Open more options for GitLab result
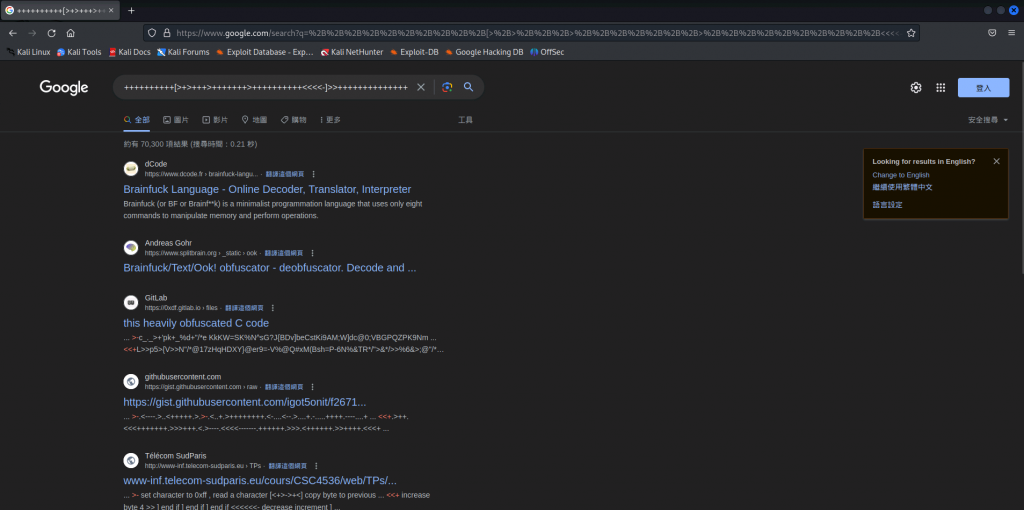1024x510 pixels. 273,308
